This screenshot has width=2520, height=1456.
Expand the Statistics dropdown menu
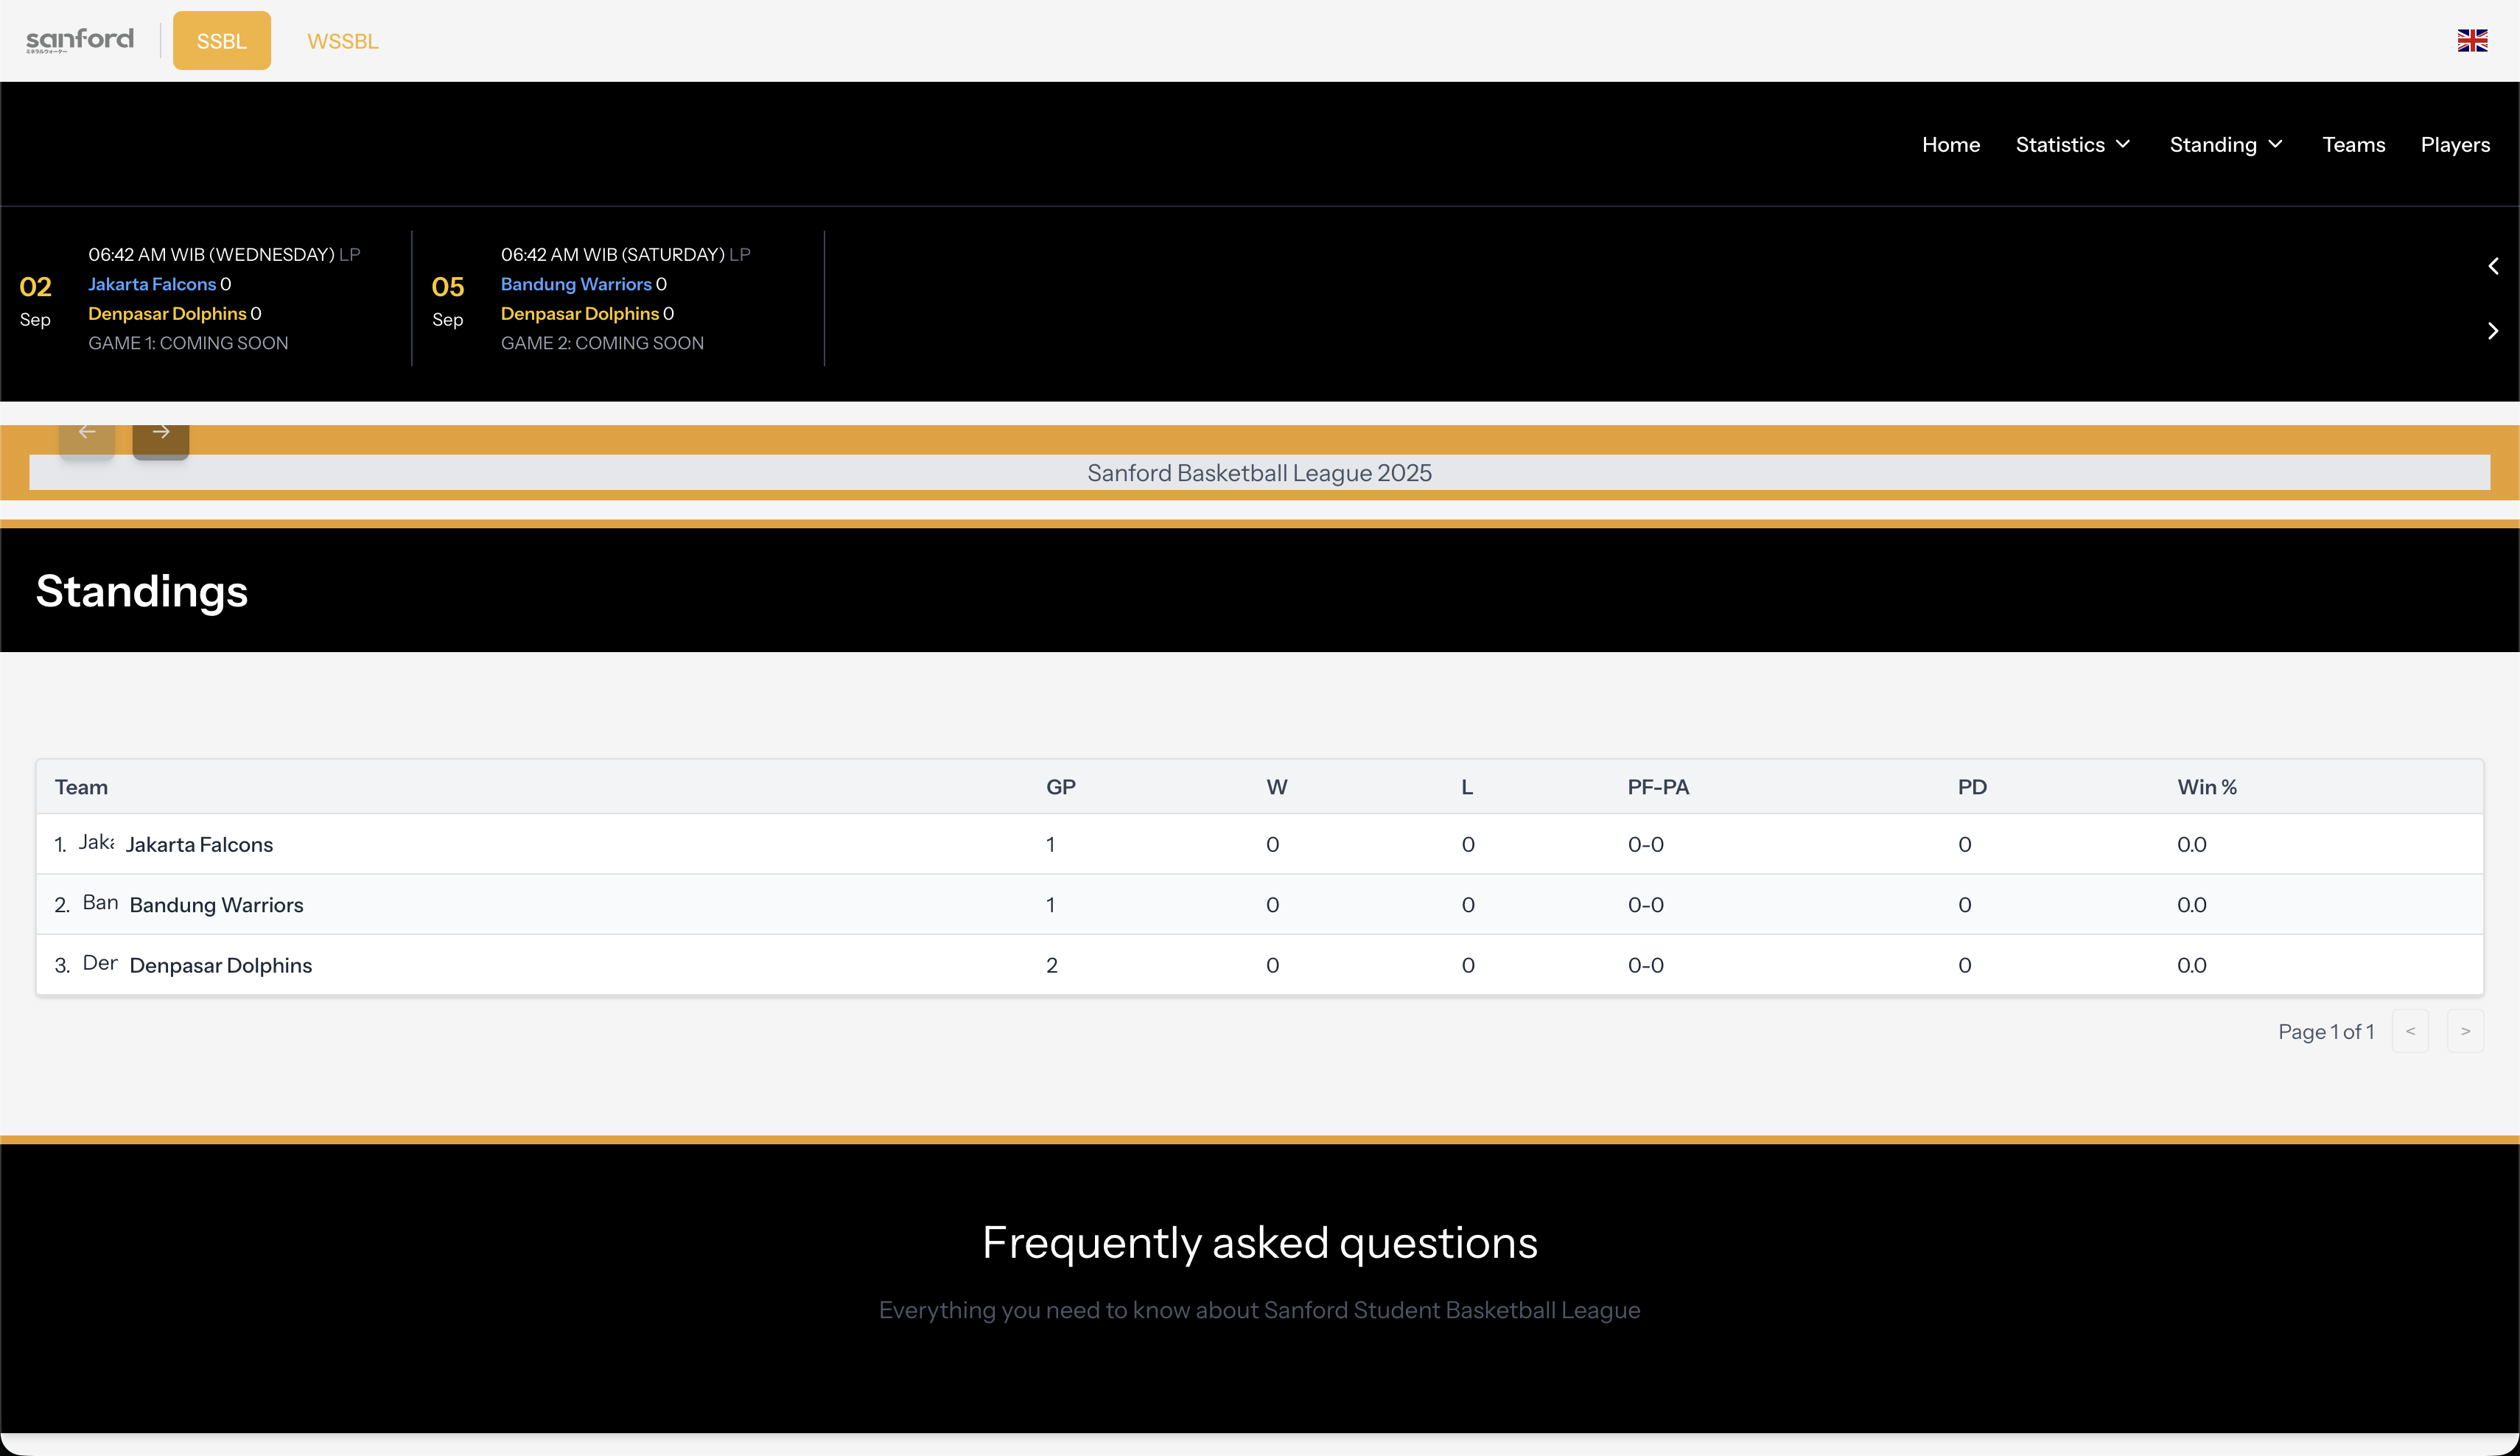tap(2073, 145)
